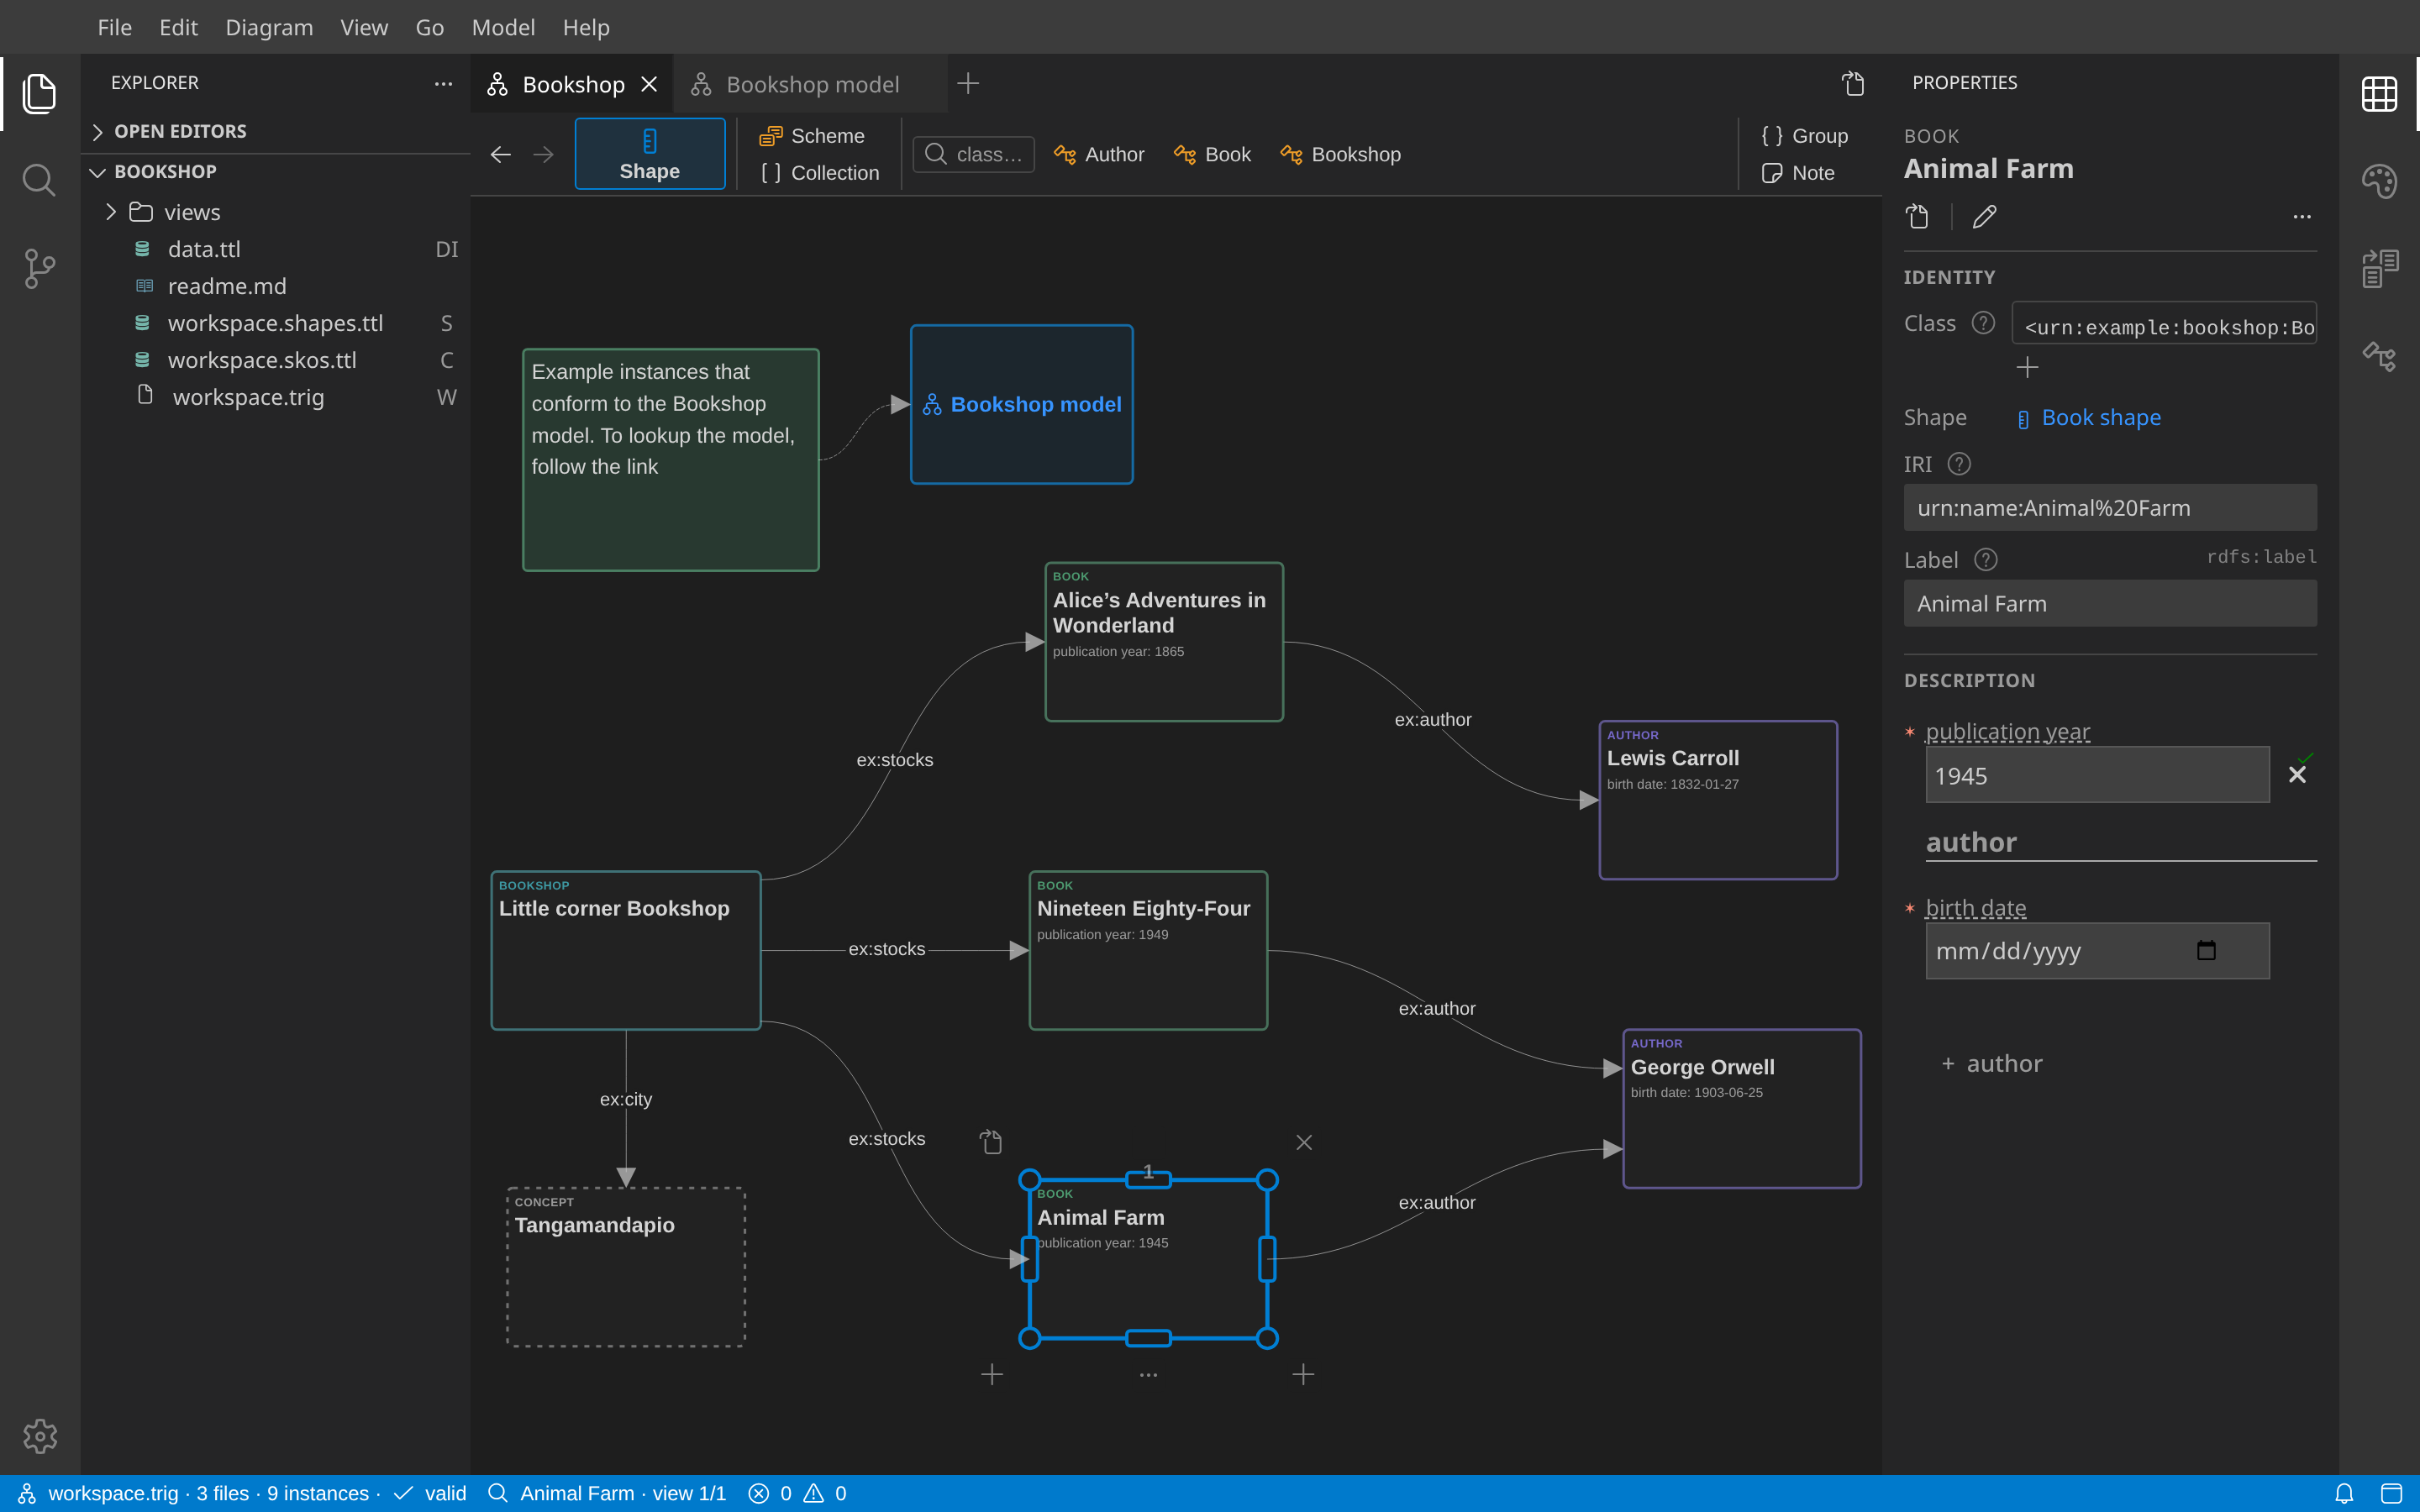
Task: Click the IRI input field
Action: pyautogui.click(x=2110, y=508)
